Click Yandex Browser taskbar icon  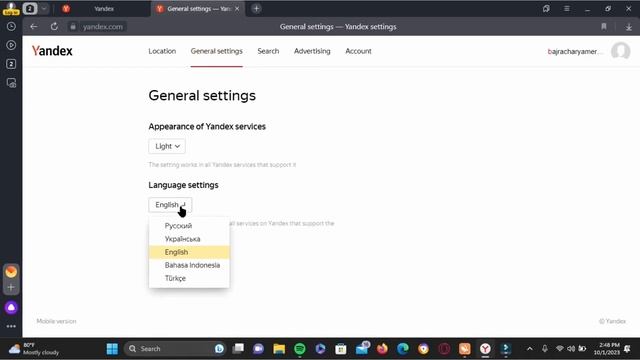(x=485, y=349)
